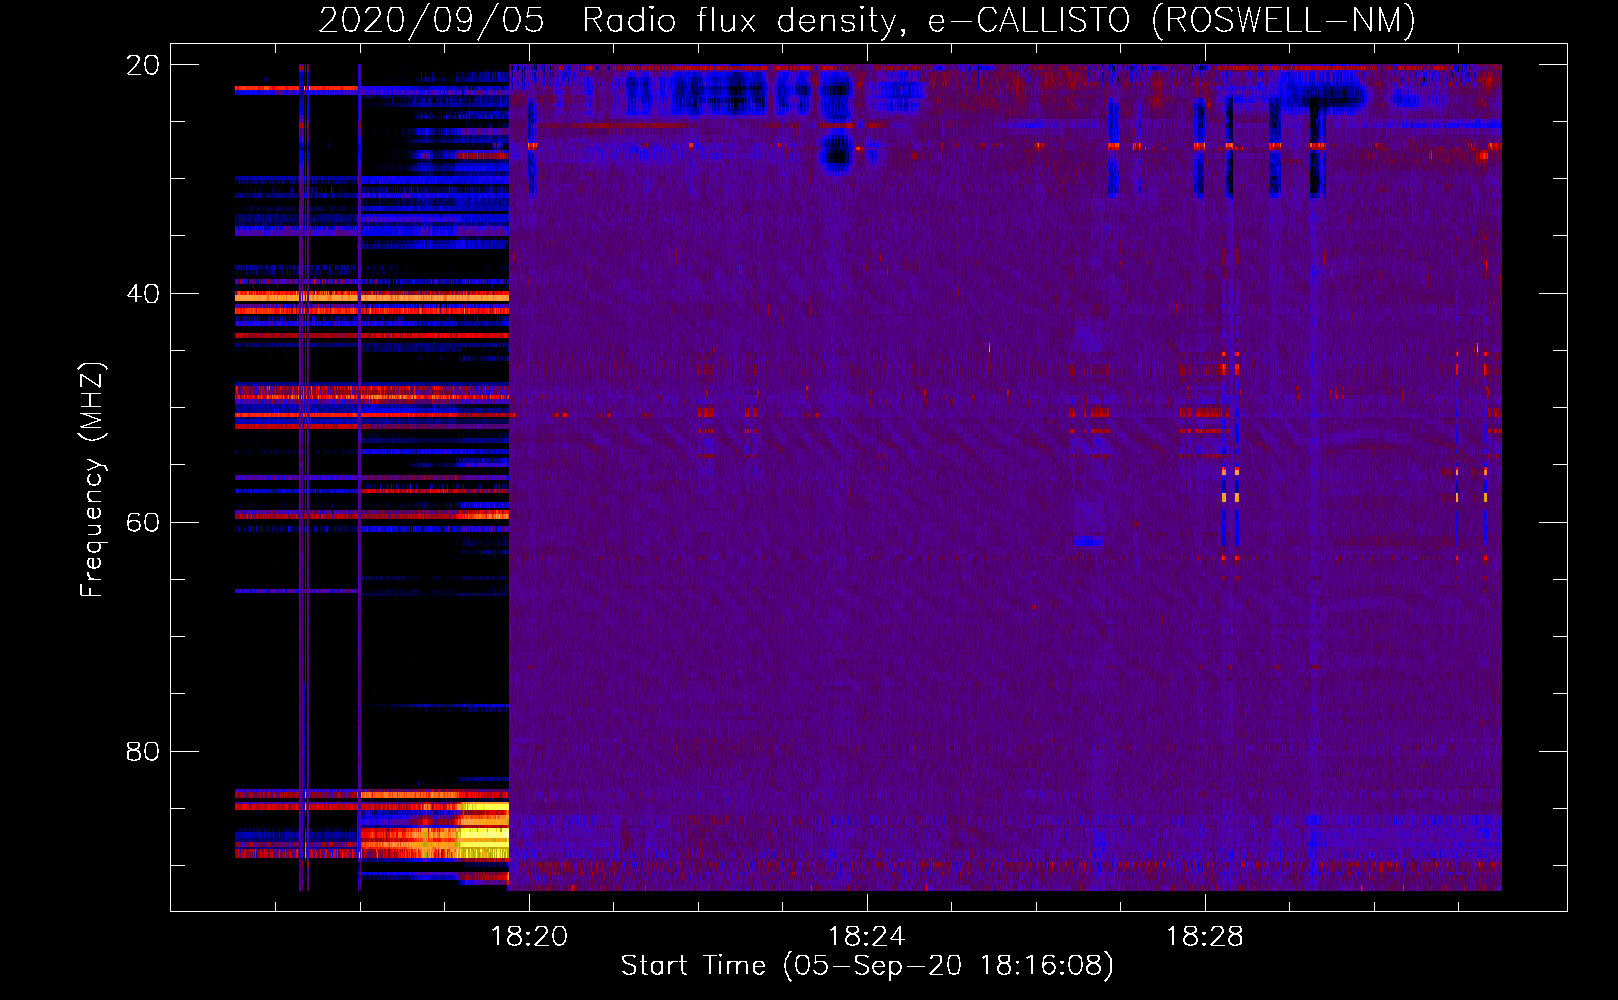The width and height of the screenshot is (1618, 1000).
Task: Click the 40 MHz frequency tick label
Action: [142, 294]
